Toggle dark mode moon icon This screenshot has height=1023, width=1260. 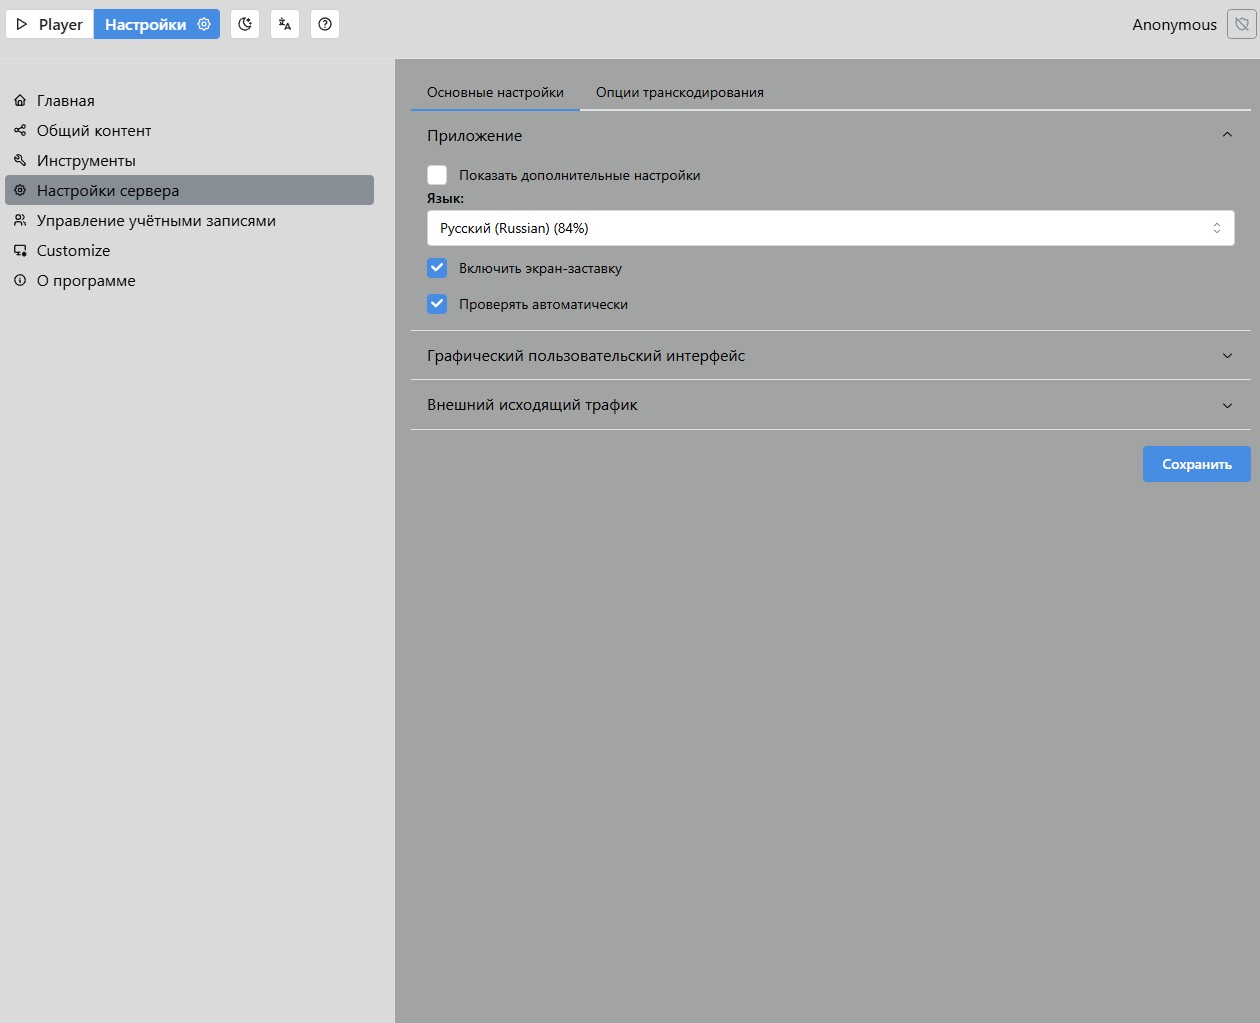point(245,24)
